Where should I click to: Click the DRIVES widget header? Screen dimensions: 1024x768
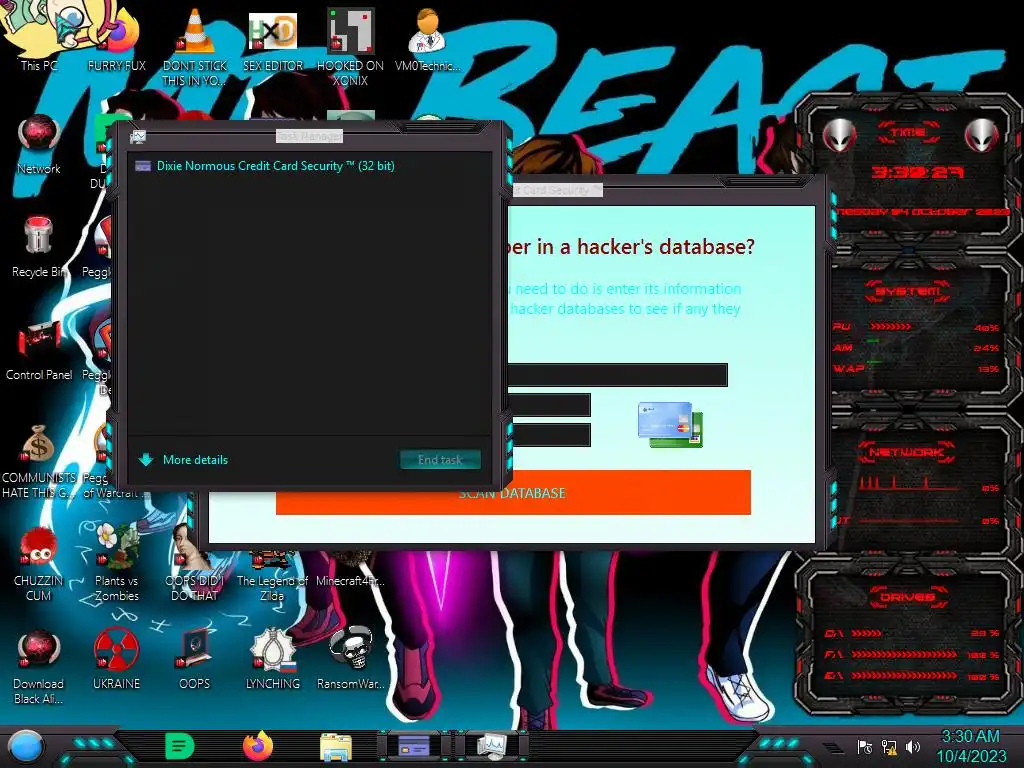click(x=907, y=597)
